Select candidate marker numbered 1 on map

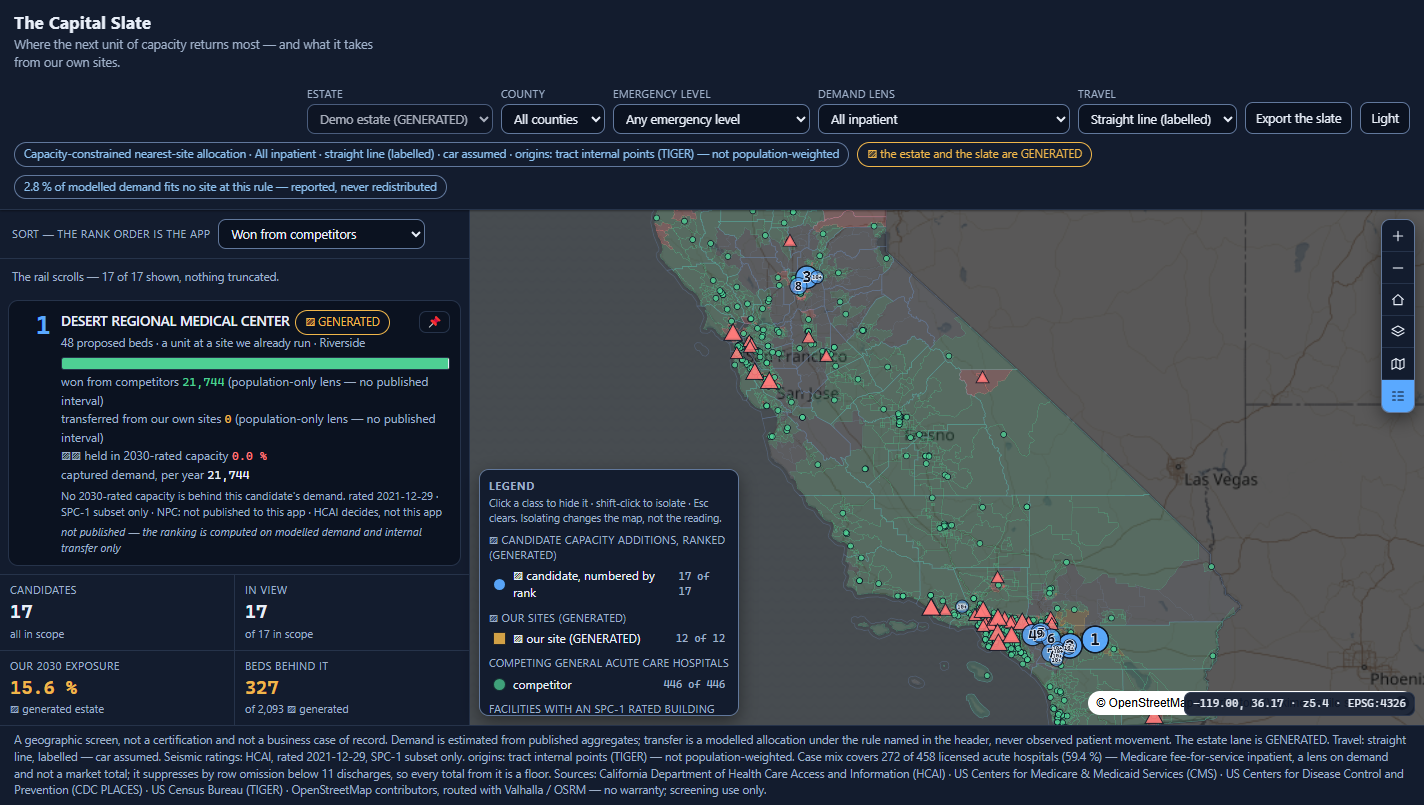[1095, 638]
